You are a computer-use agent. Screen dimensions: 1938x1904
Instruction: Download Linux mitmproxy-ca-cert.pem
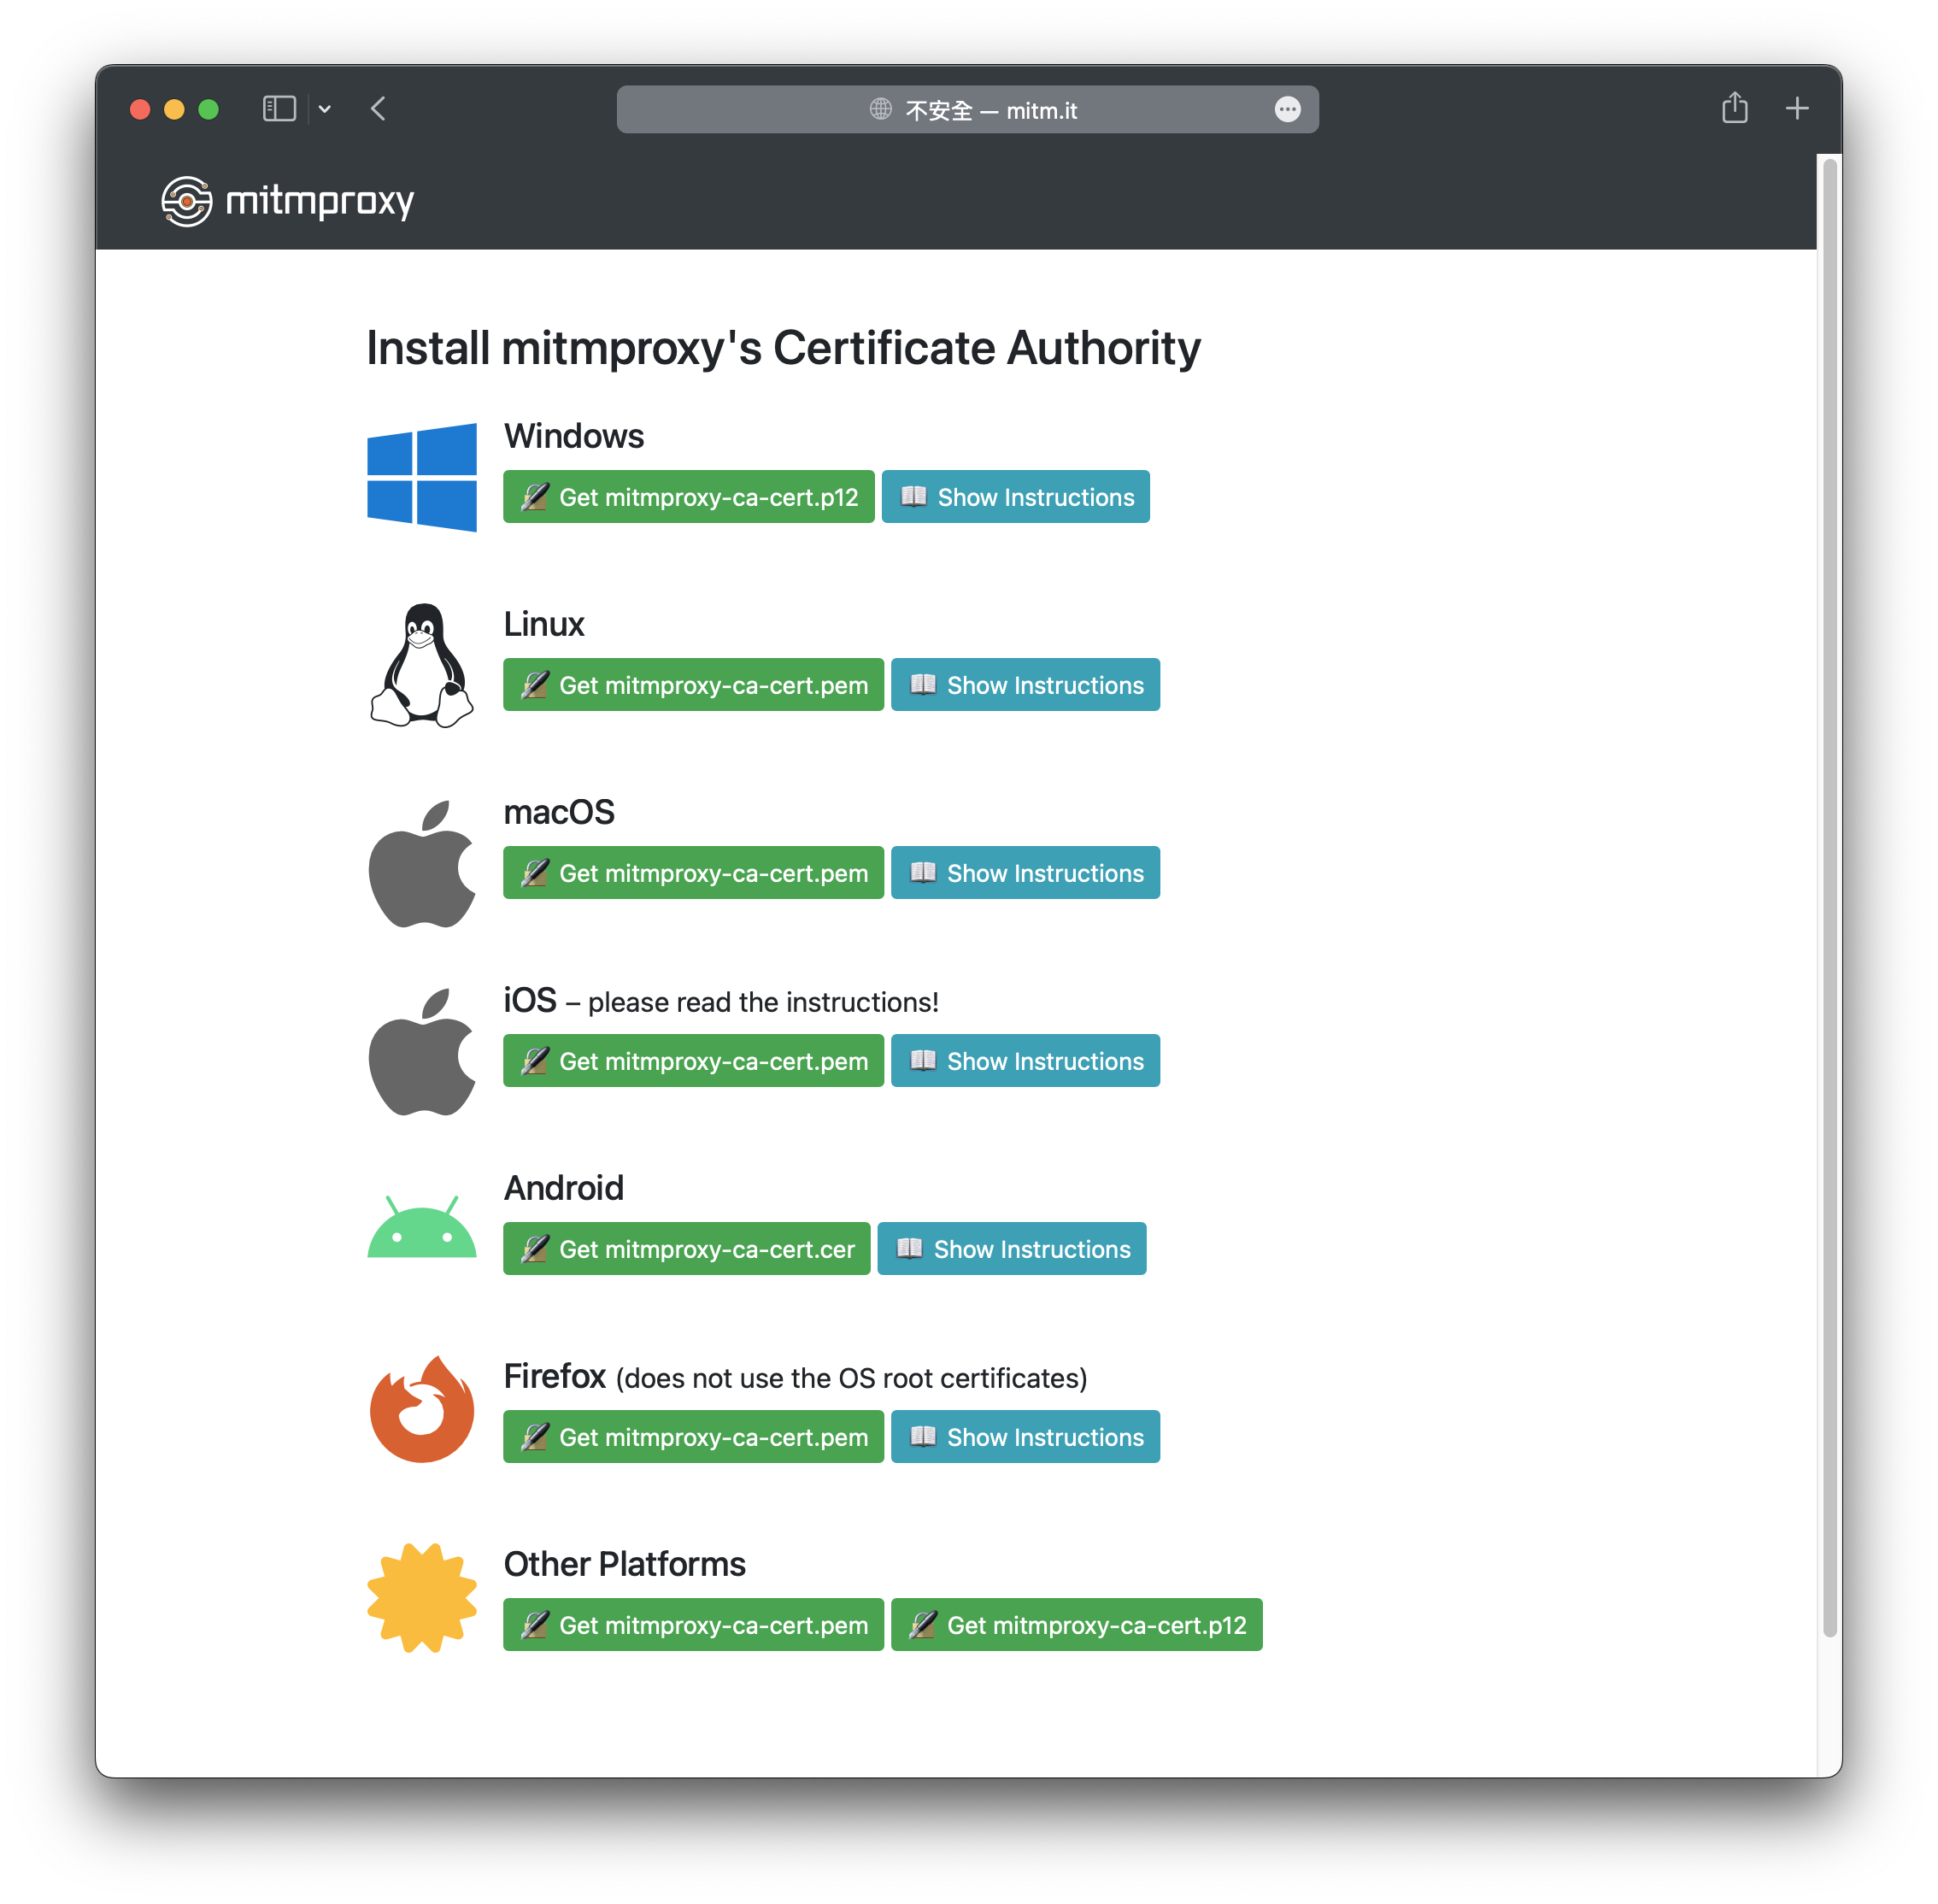pos(693,685)
